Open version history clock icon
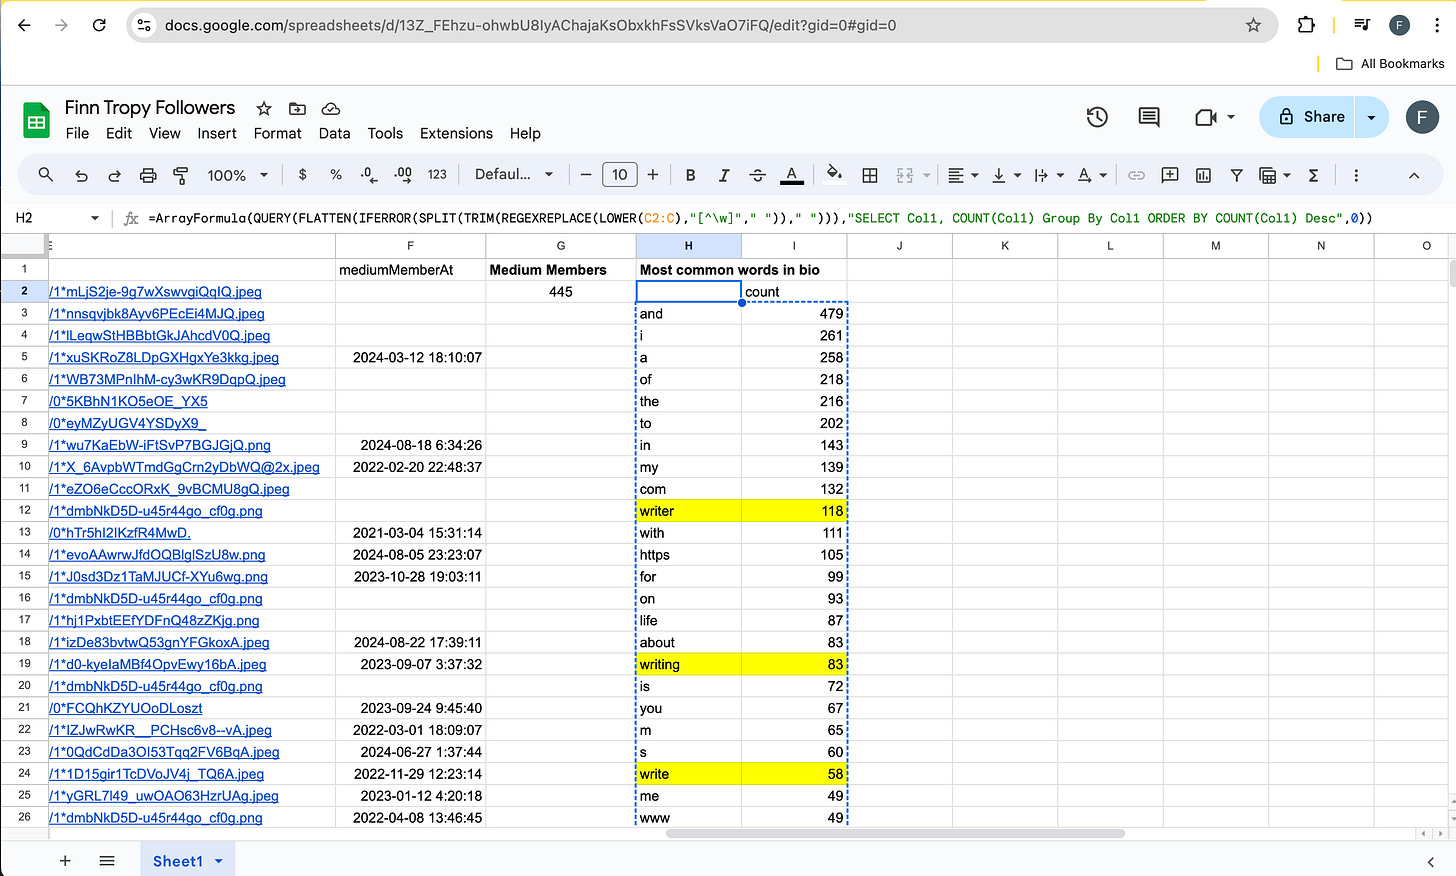 coord(1097,117)
